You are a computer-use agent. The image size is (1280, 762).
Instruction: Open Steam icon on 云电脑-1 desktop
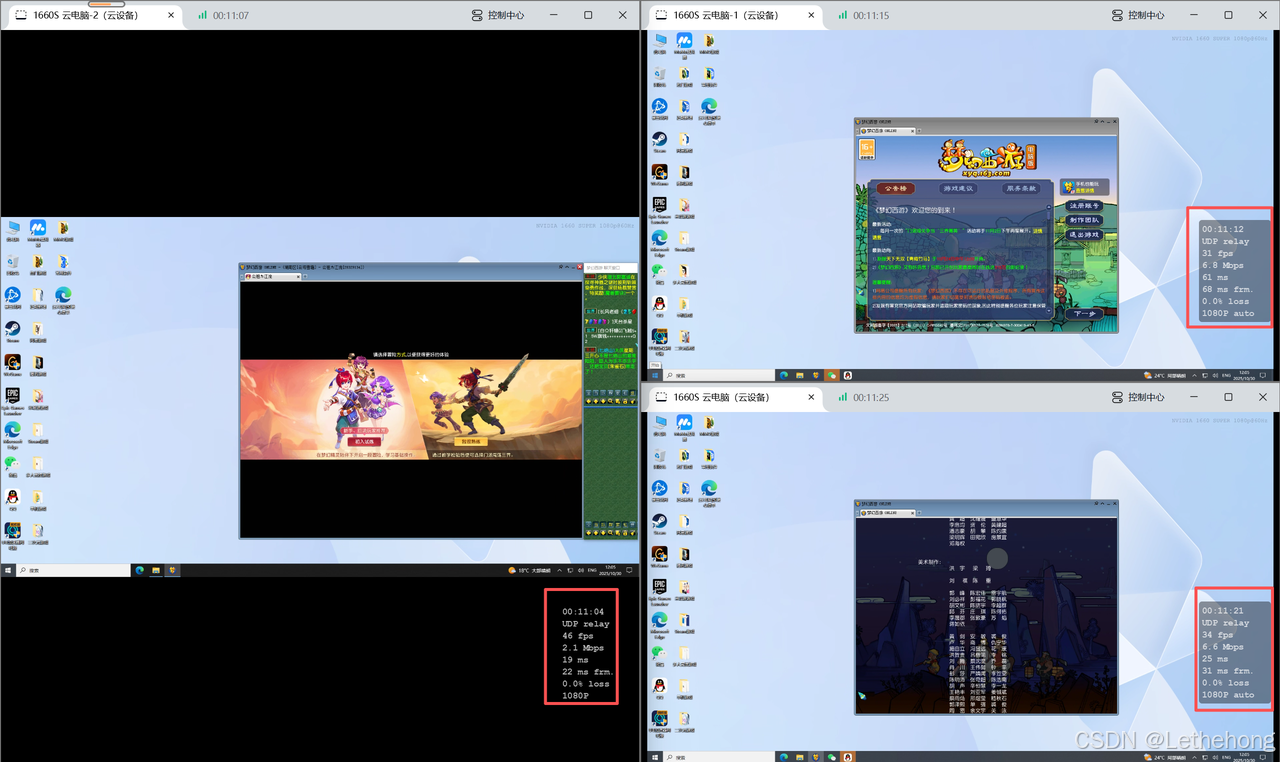(660, 141)
